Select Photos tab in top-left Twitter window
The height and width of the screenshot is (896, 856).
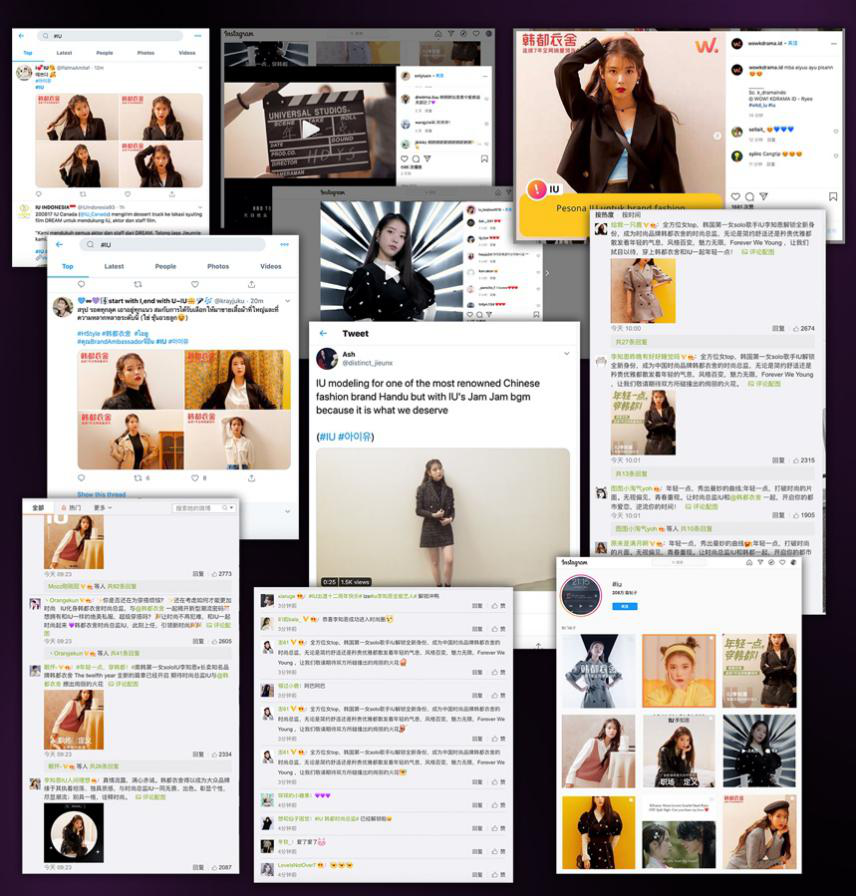pyautogui.click(x=146, y=53)
